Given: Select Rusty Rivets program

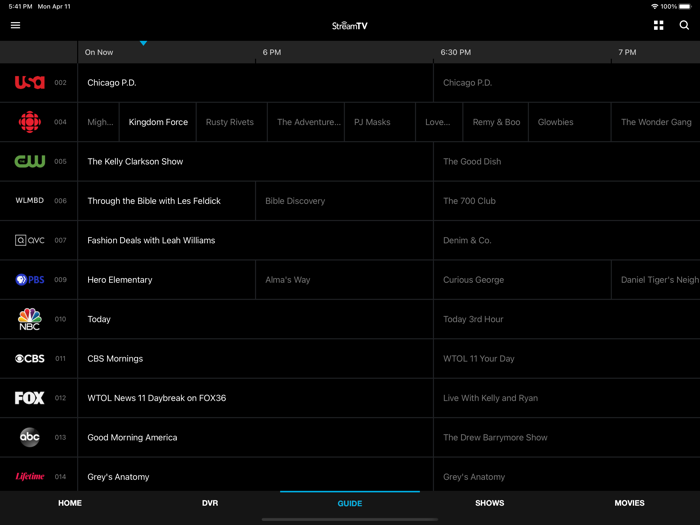Looking at the screenshot, I should 232,122.
